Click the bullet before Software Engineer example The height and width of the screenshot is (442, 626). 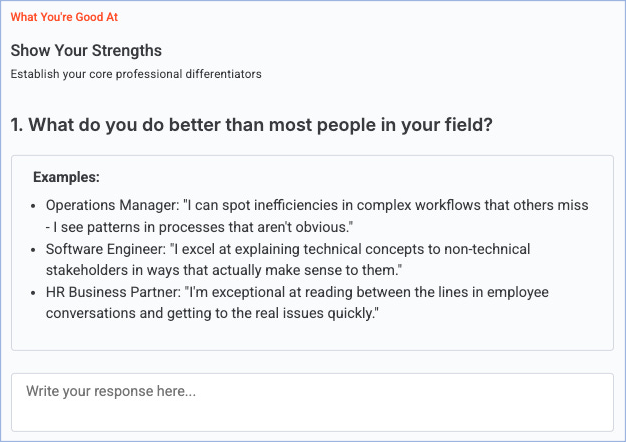[35, 248]
